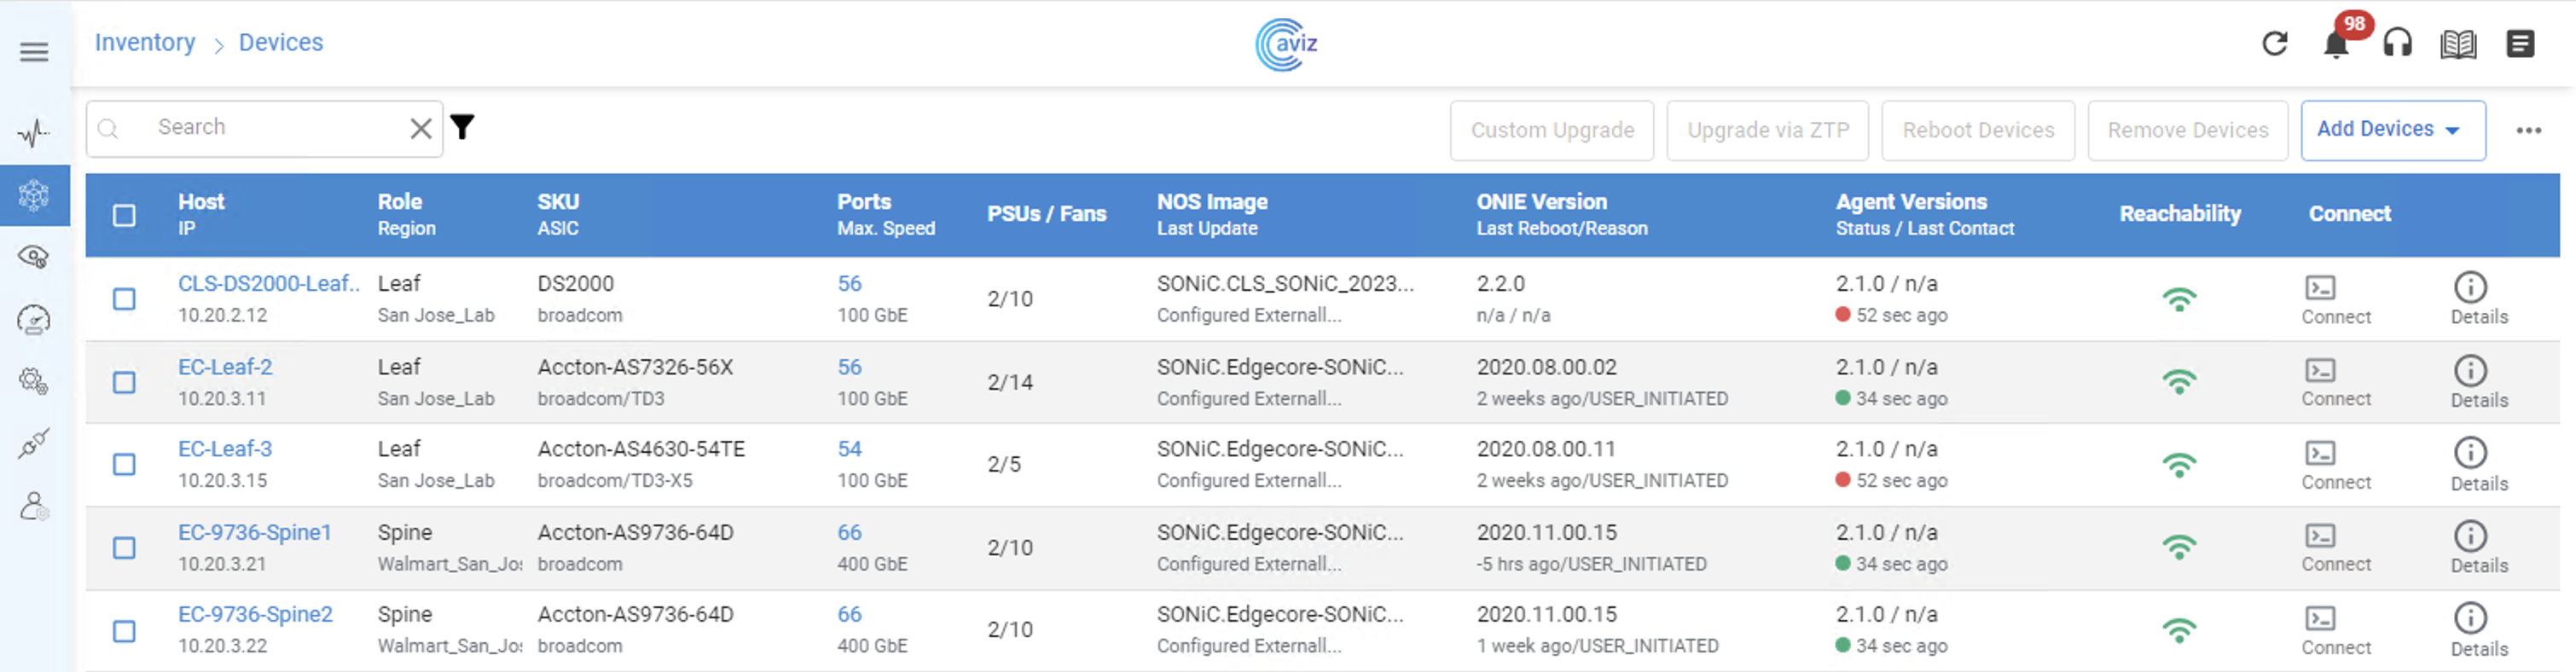Click inside the Search input field

270,128
